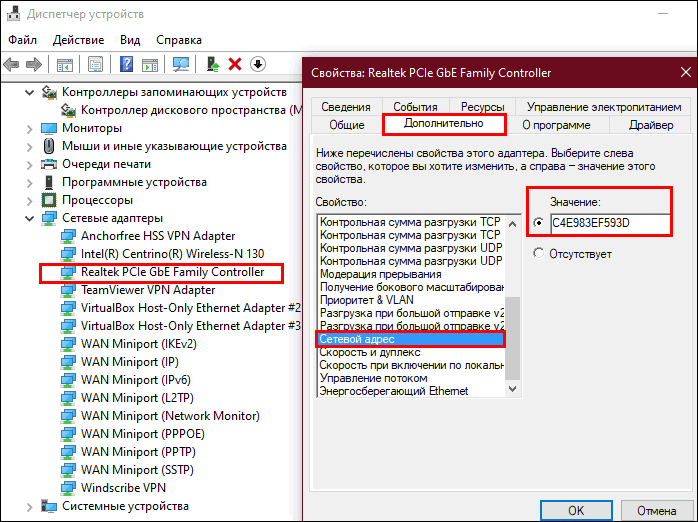Open the Properties toolbar icon
Screen dimensions: 698x522
point(95,65)
